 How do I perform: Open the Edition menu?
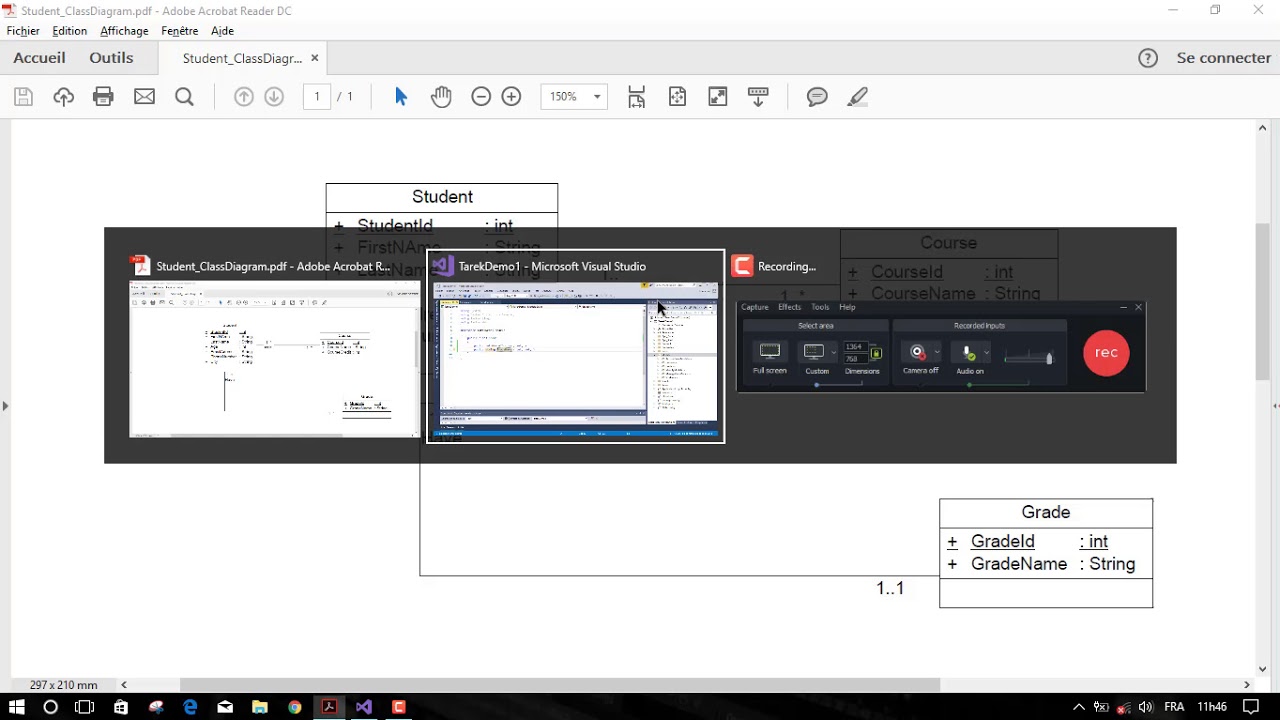tap(70, 31)
